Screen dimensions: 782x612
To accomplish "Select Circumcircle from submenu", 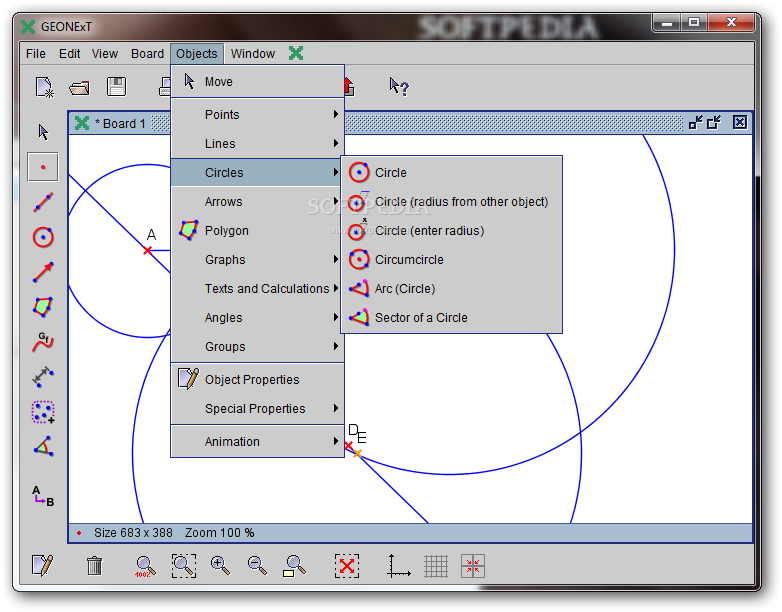I will tap(451, 259).
